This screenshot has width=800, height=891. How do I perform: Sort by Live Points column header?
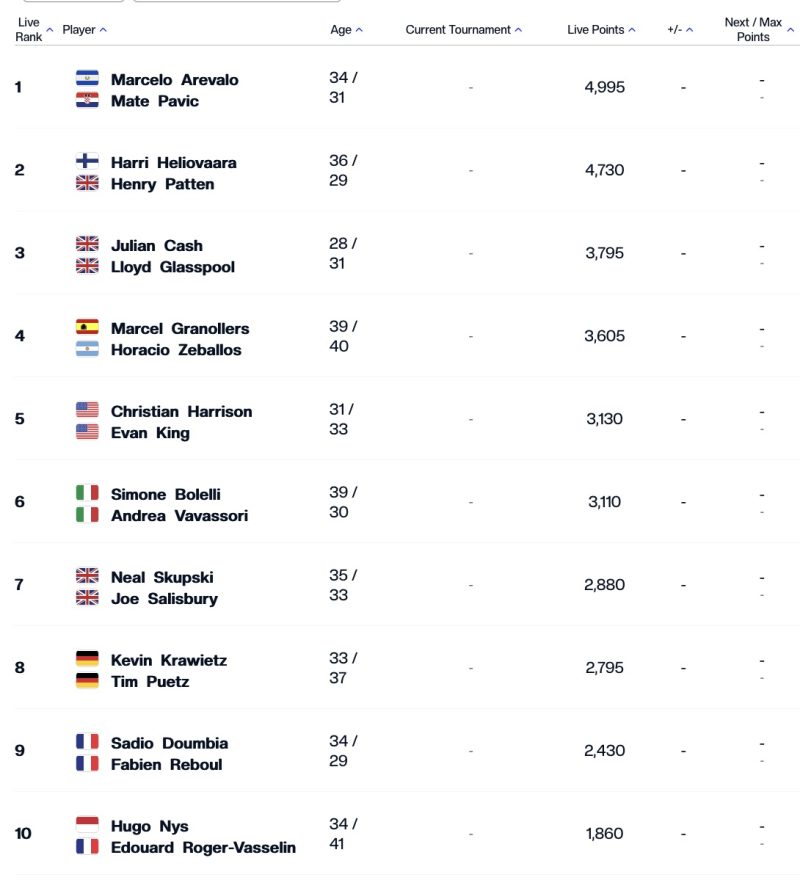tap(601, 30)
